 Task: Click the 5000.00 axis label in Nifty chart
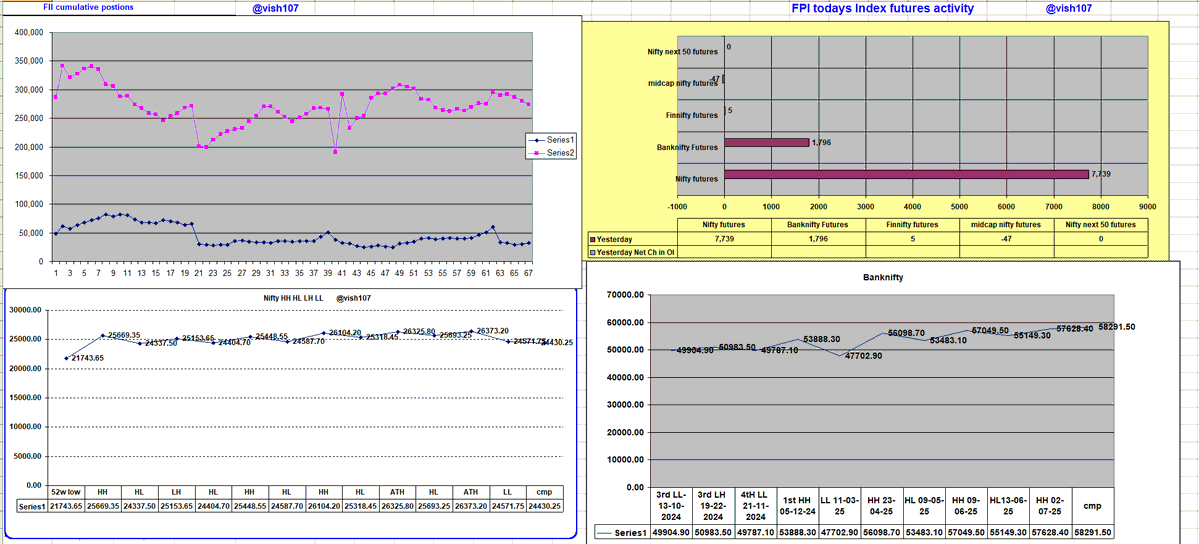click(28, 456)
